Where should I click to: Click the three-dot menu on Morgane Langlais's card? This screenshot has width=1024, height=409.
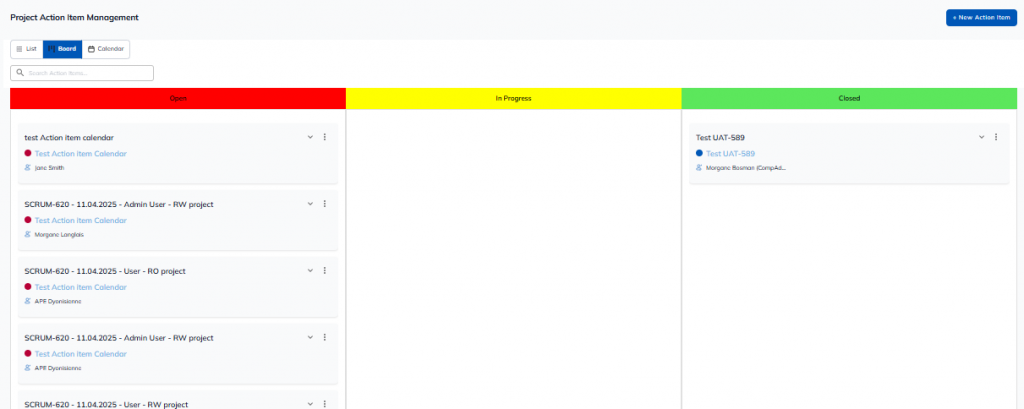[325, 204]
